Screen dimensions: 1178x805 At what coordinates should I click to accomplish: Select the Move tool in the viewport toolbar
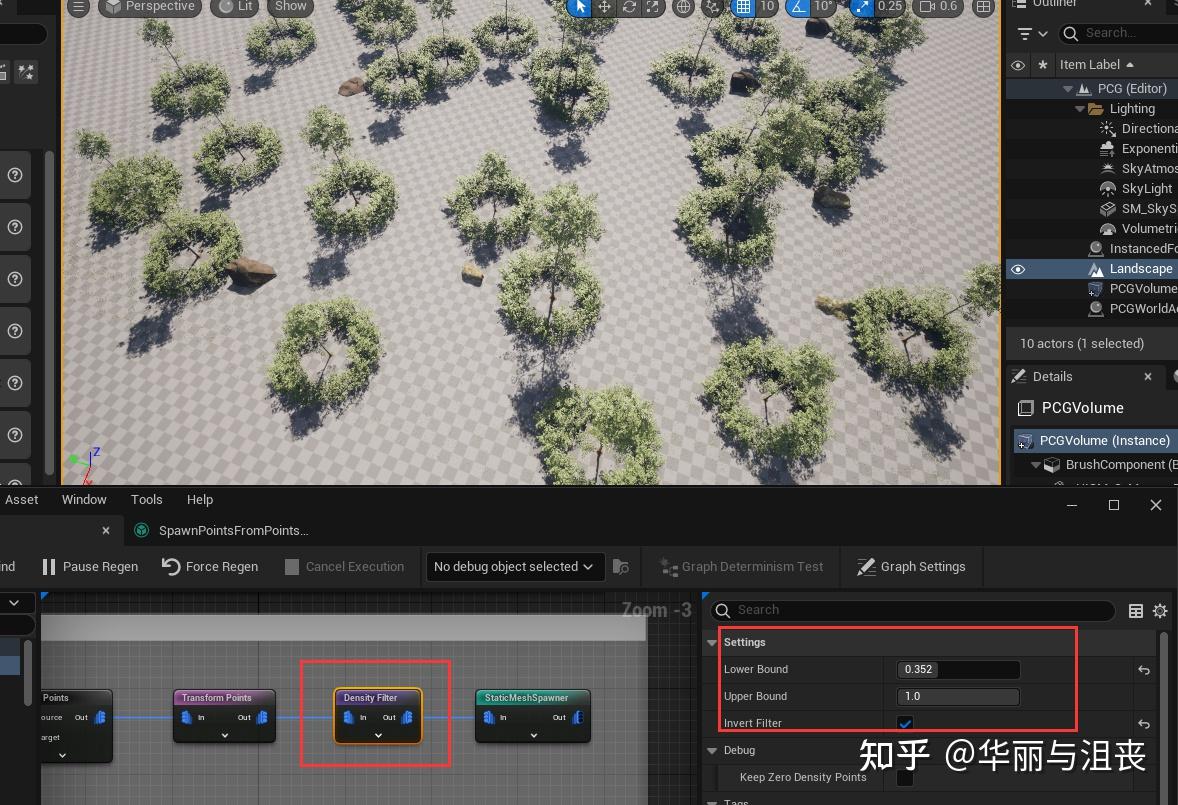tap(605, 8)
